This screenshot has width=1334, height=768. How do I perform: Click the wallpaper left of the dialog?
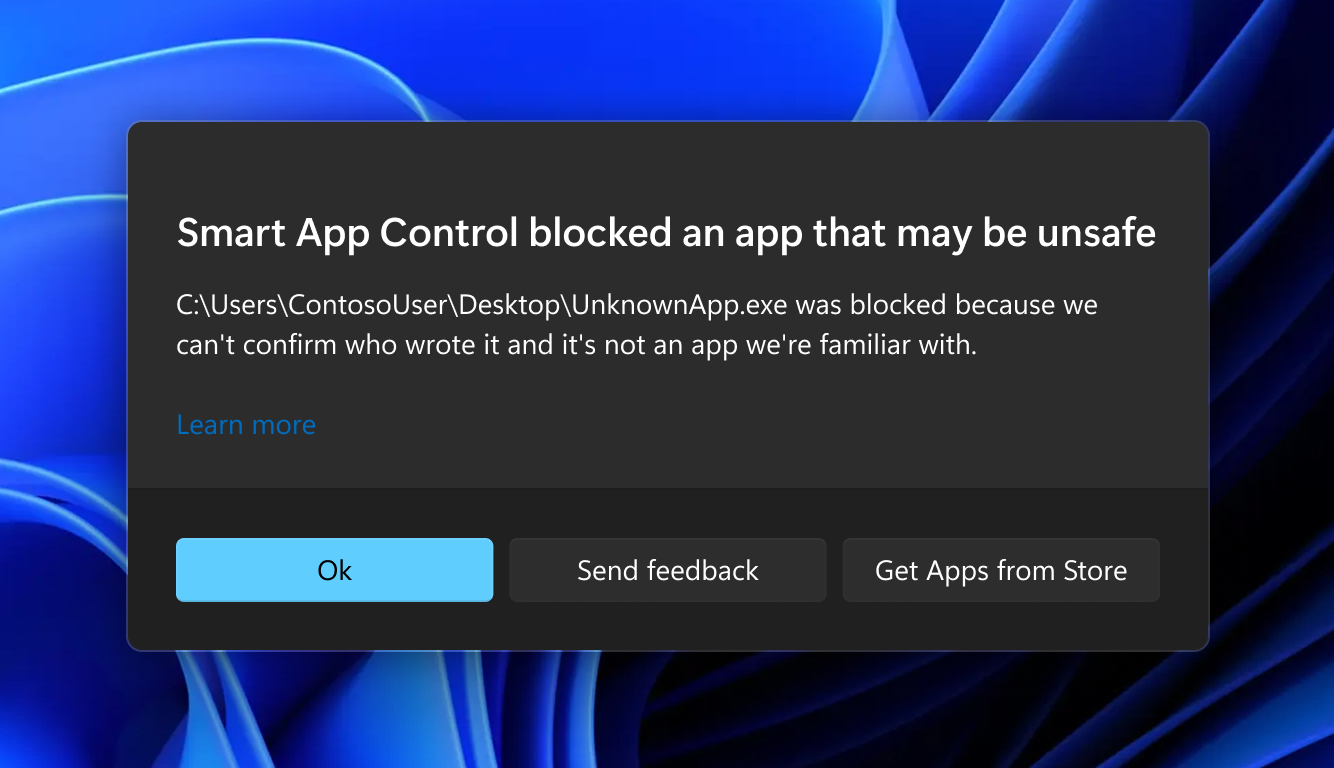tap(62, 384)
